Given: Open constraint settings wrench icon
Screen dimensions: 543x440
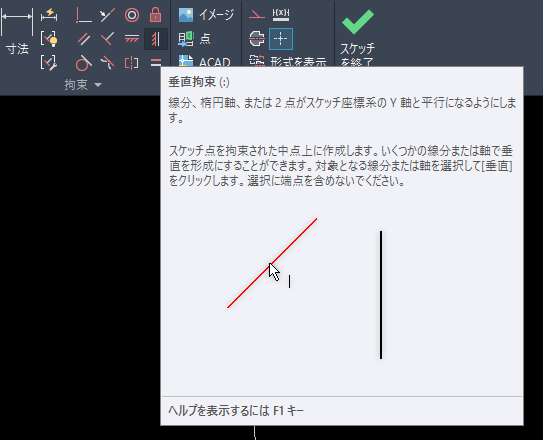Looking at the screenshot, I should click(49, 62).
